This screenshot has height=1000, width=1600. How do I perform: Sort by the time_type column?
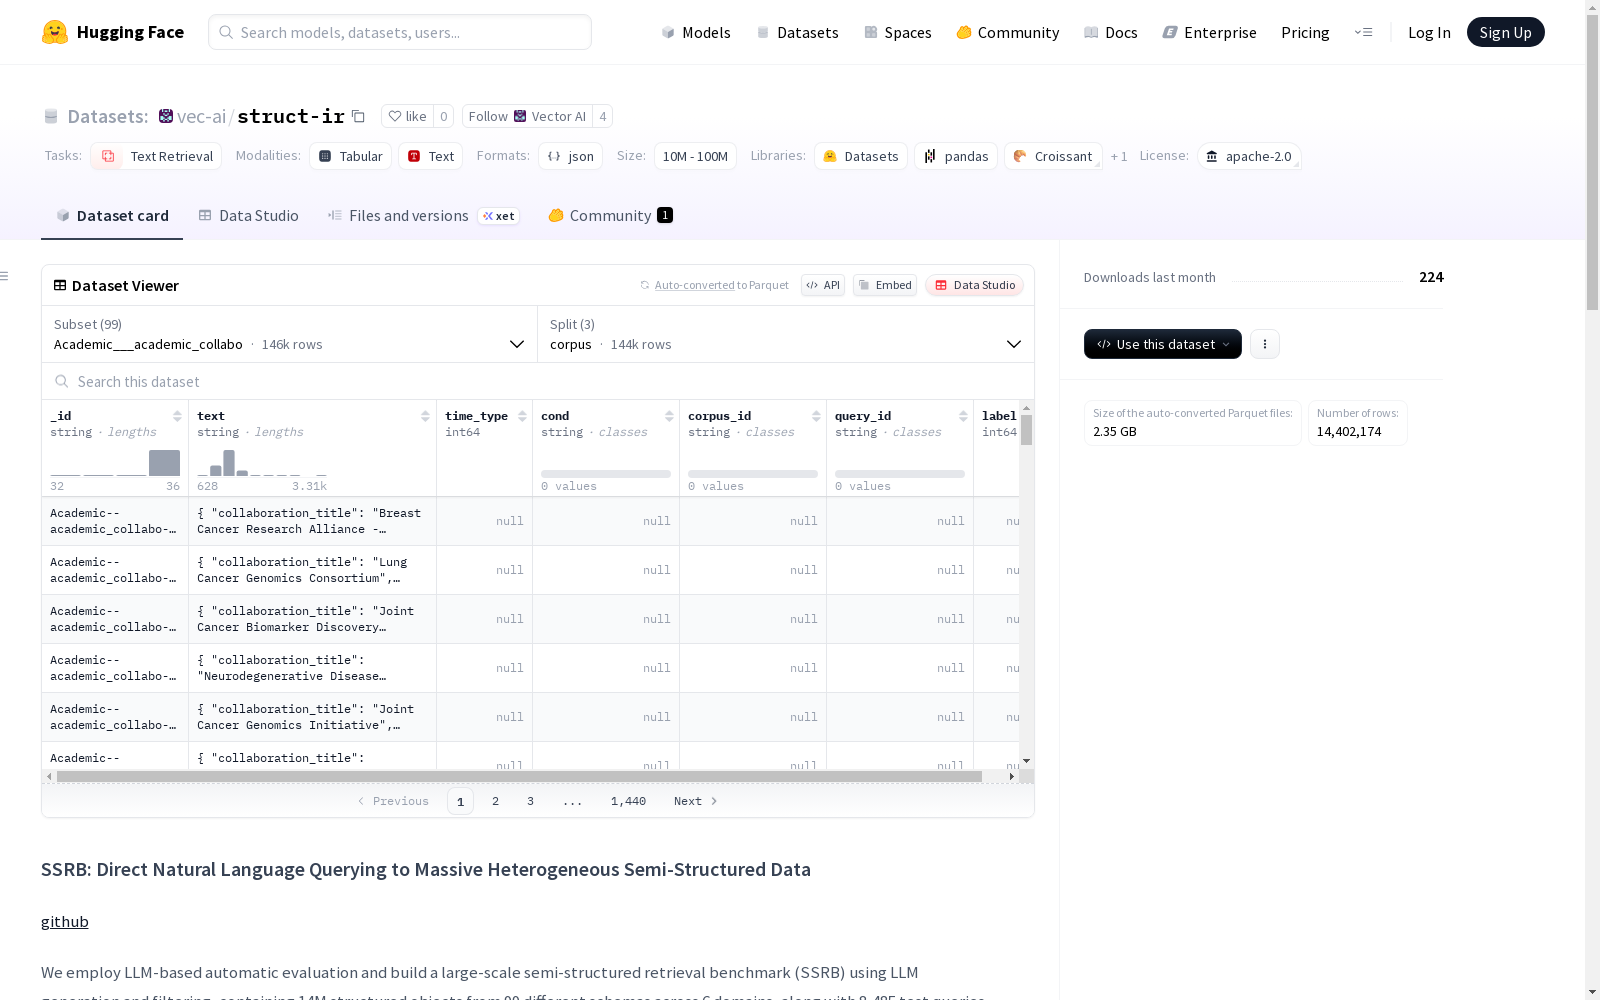(x=522, y=416)
